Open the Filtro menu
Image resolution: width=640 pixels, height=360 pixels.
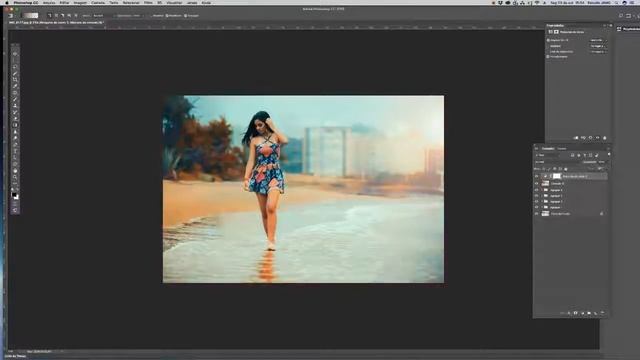tap(148, 2)
